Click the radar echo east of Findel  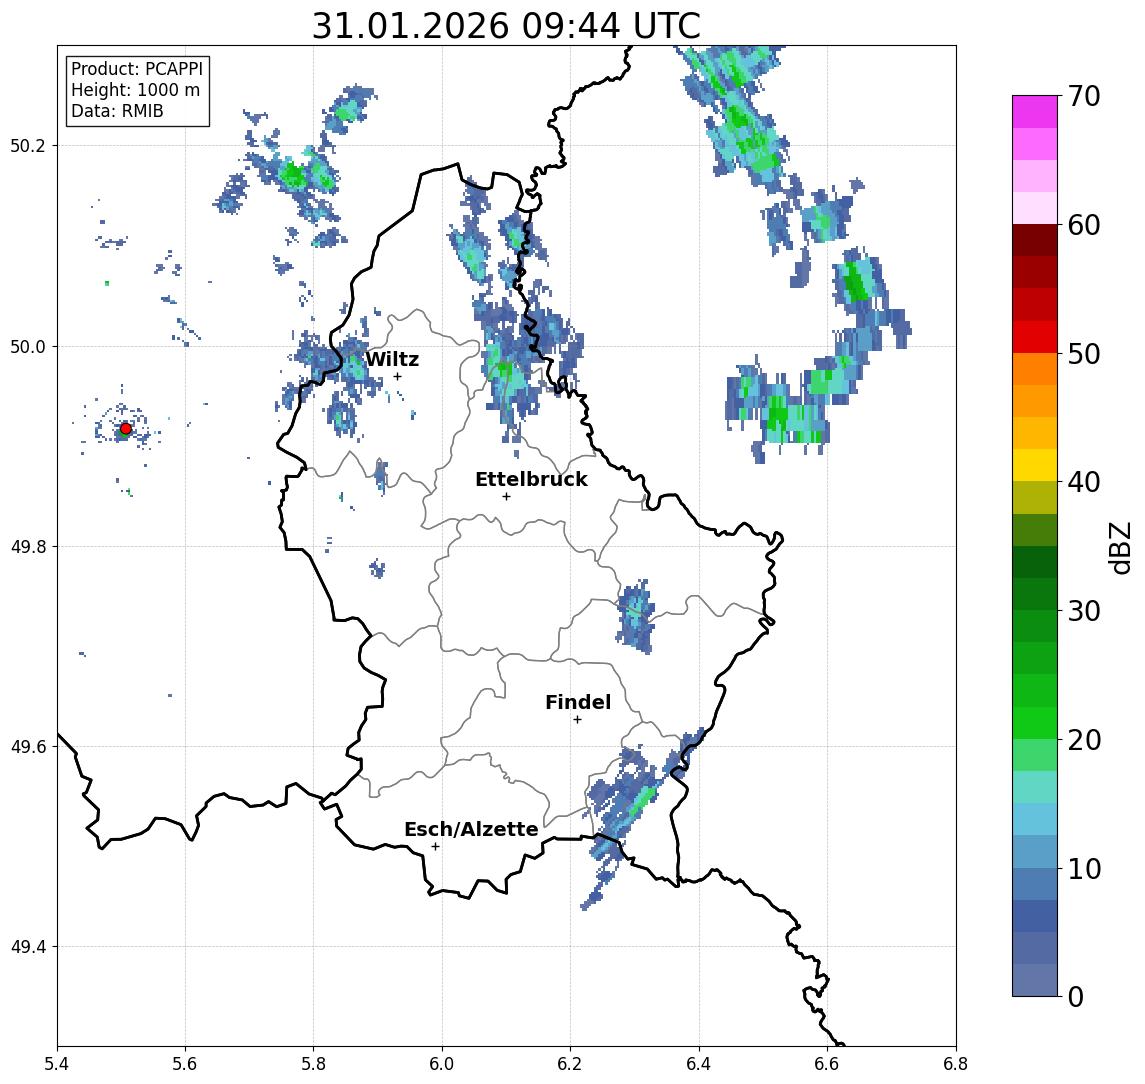point(635,615)
